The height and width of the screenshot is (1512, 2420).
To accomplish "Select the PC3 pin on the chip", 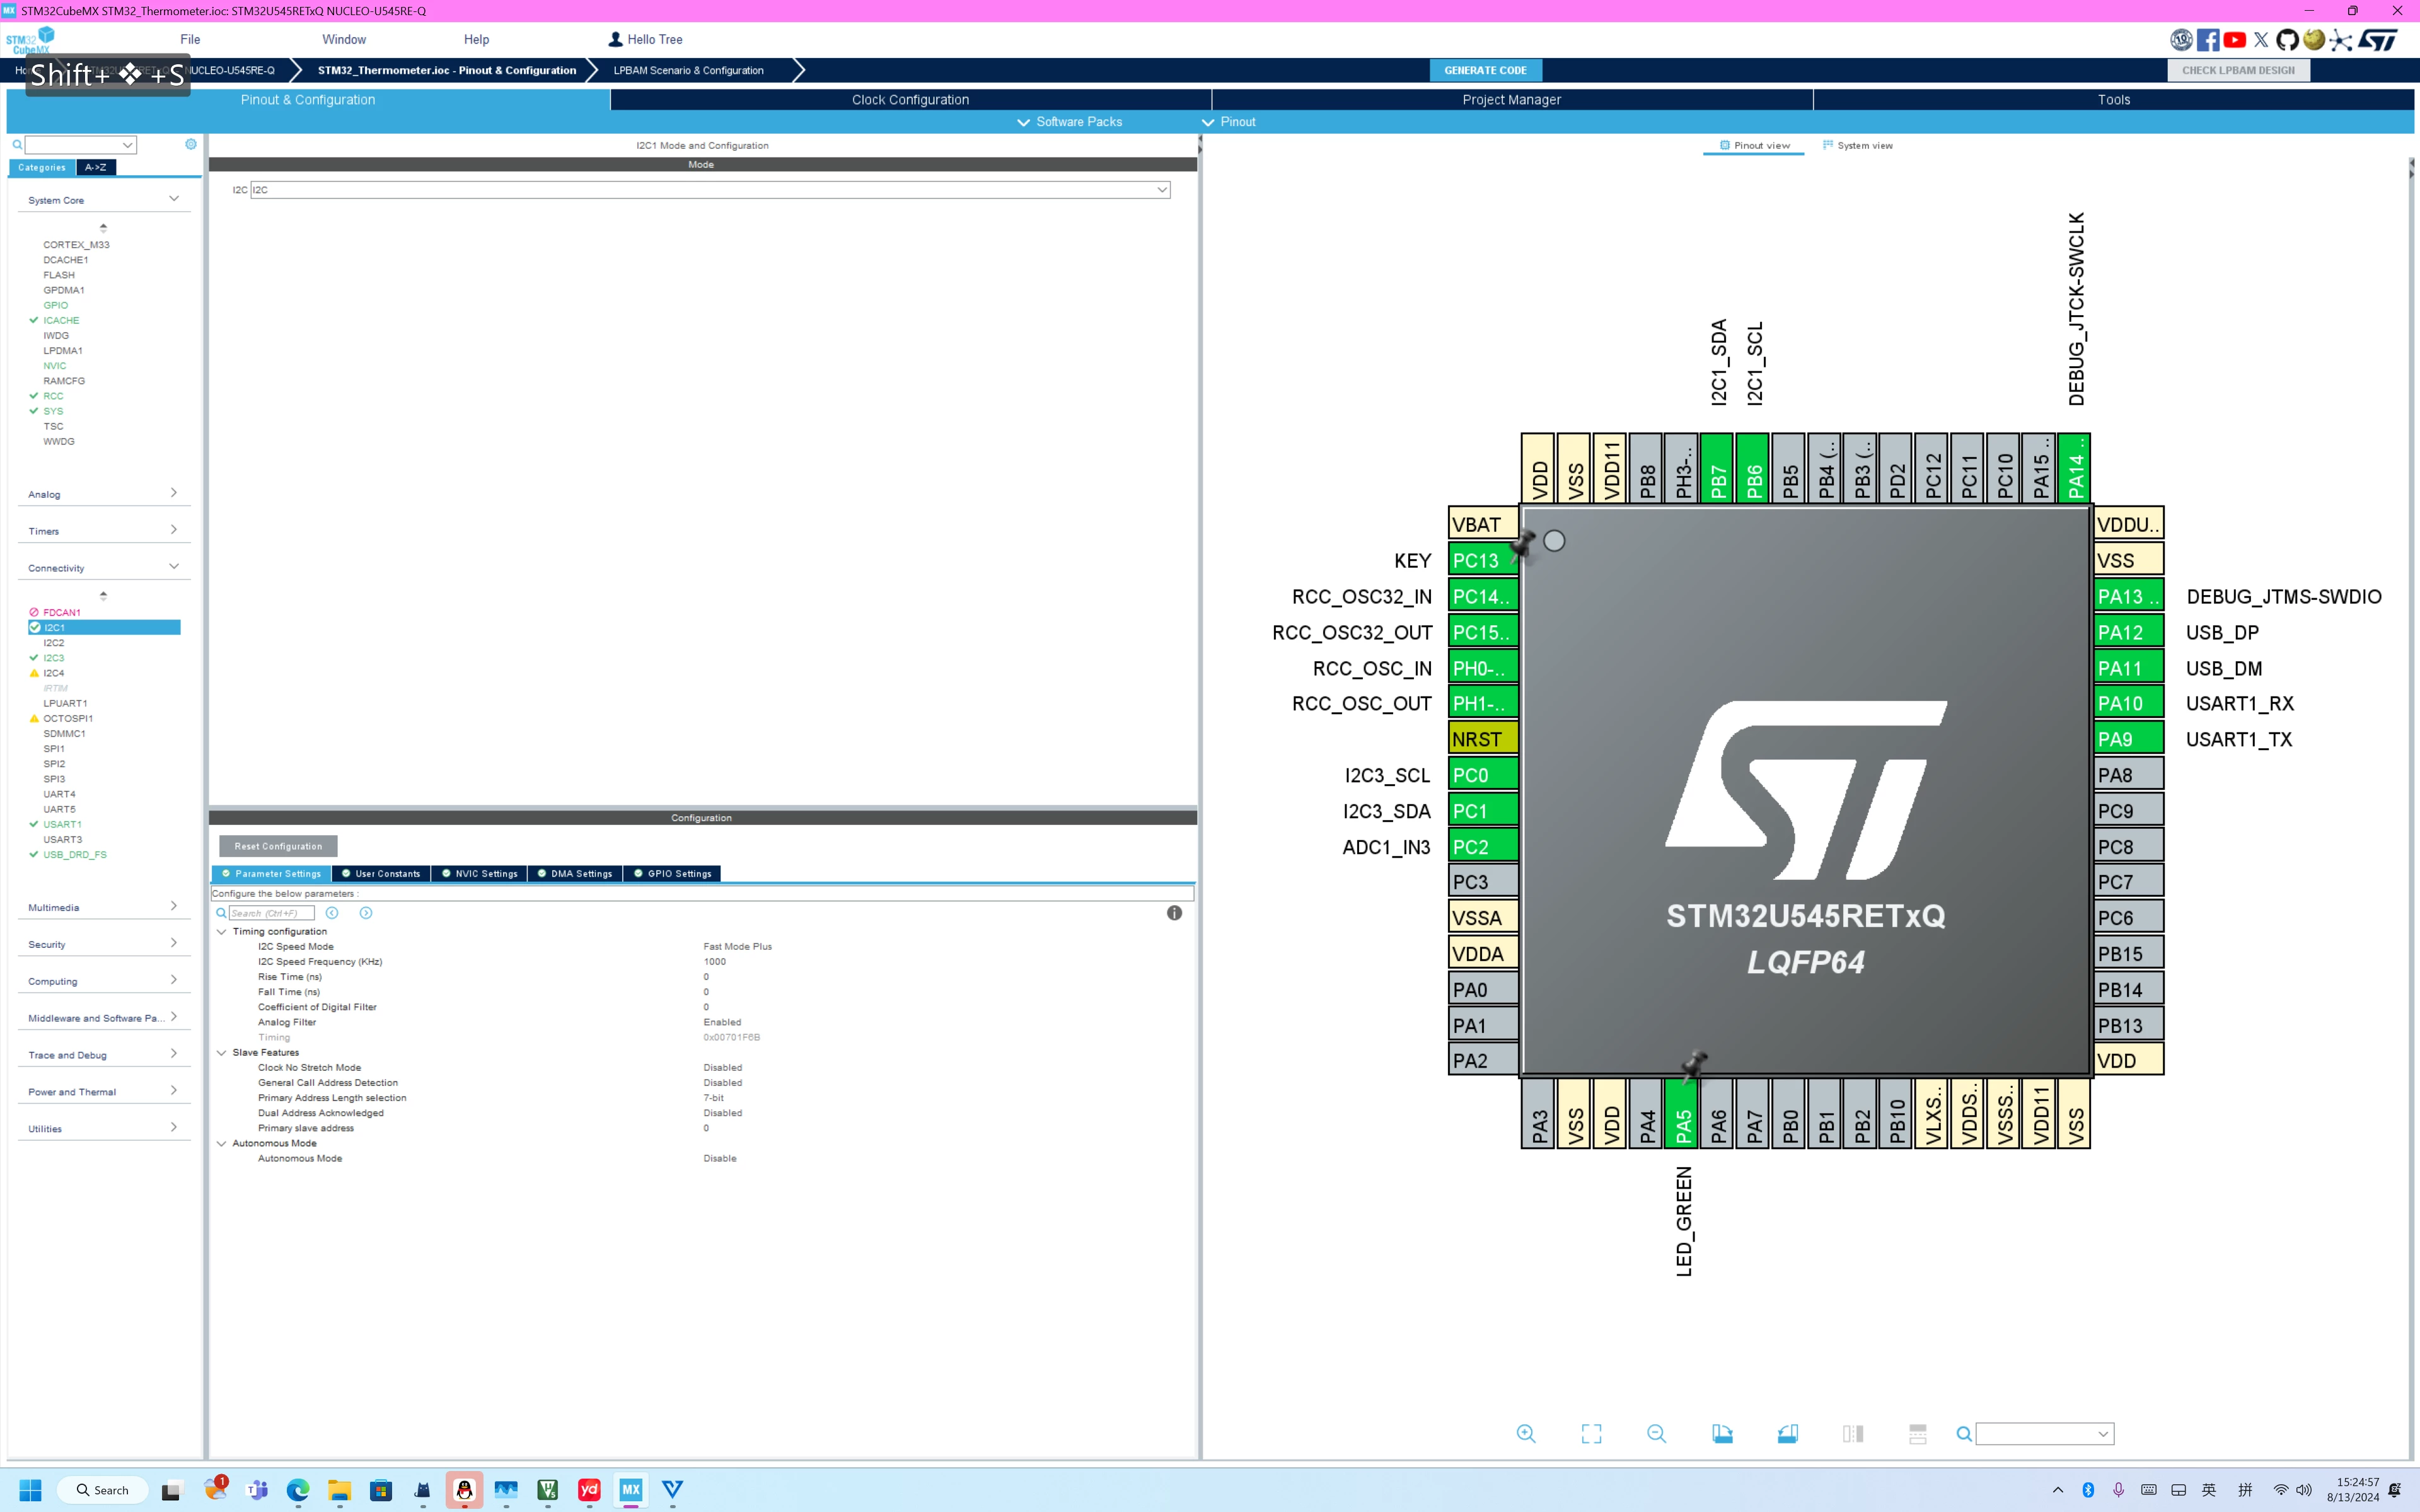I will pyautogui.click(x=1483, y=882).
